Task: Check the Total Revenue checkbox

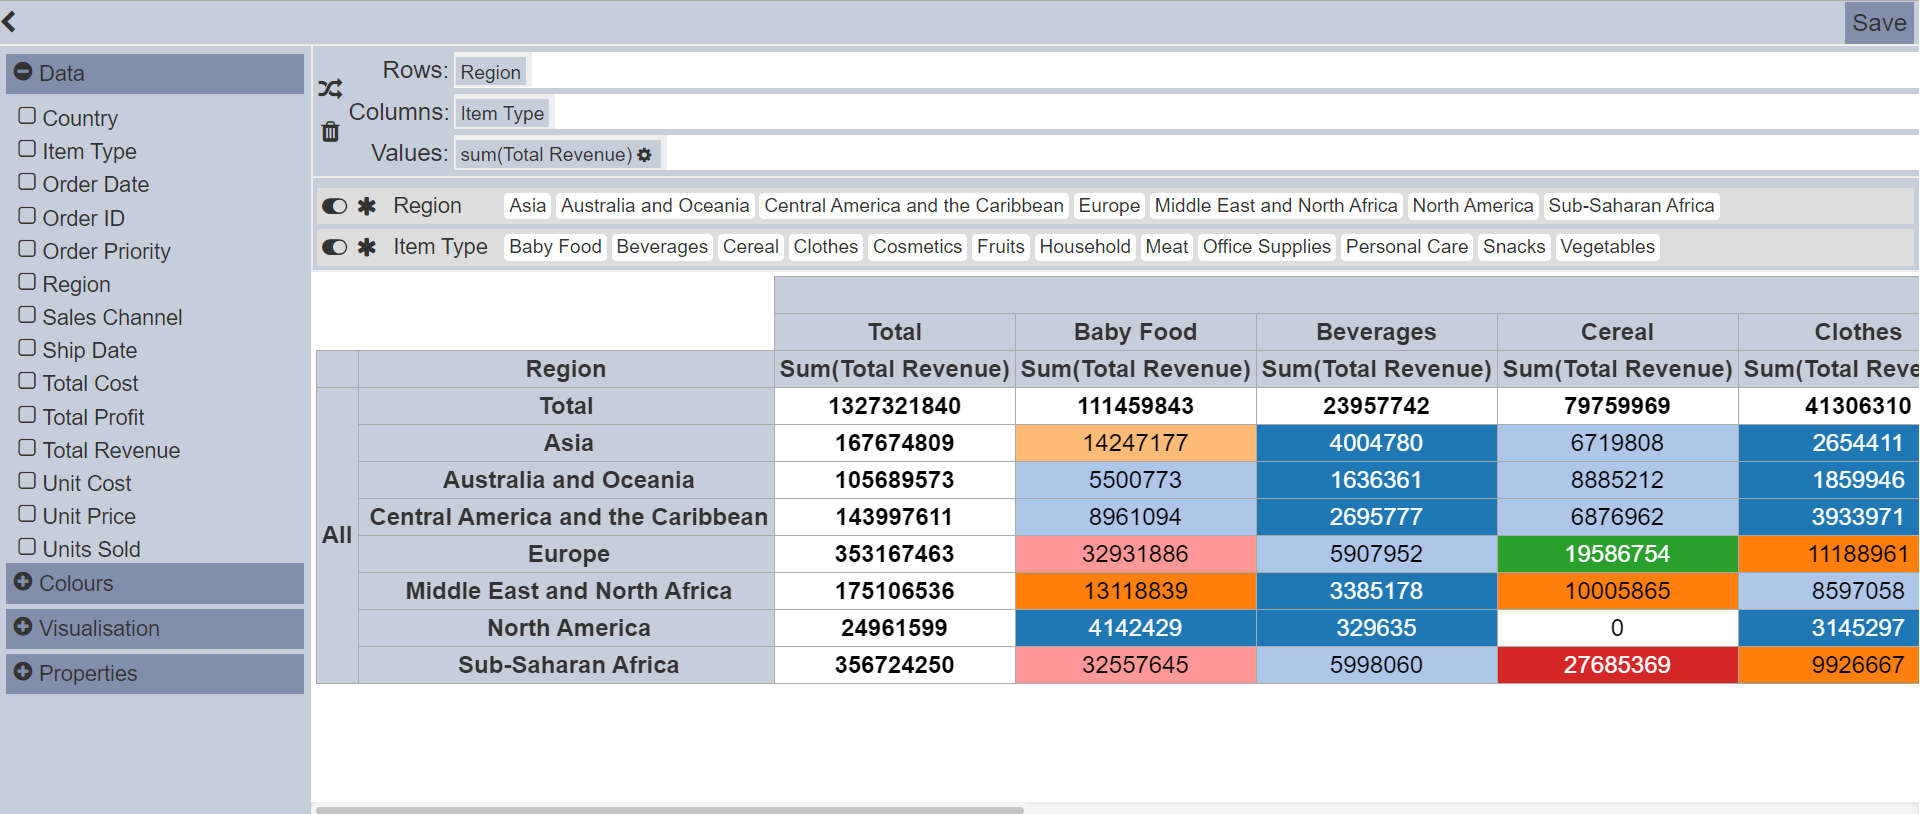Action: (x=27, y=448)
